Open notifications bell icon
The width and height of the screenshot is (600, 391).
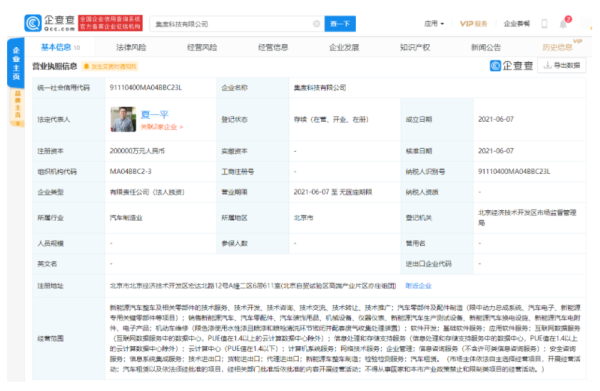click(564, 24)
